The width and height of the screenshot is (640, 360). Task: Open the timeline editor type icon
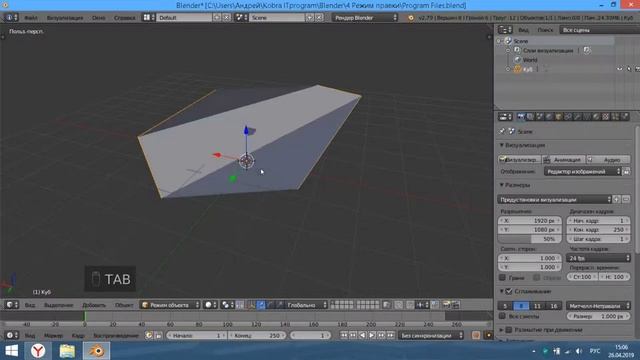pos(11,336)
